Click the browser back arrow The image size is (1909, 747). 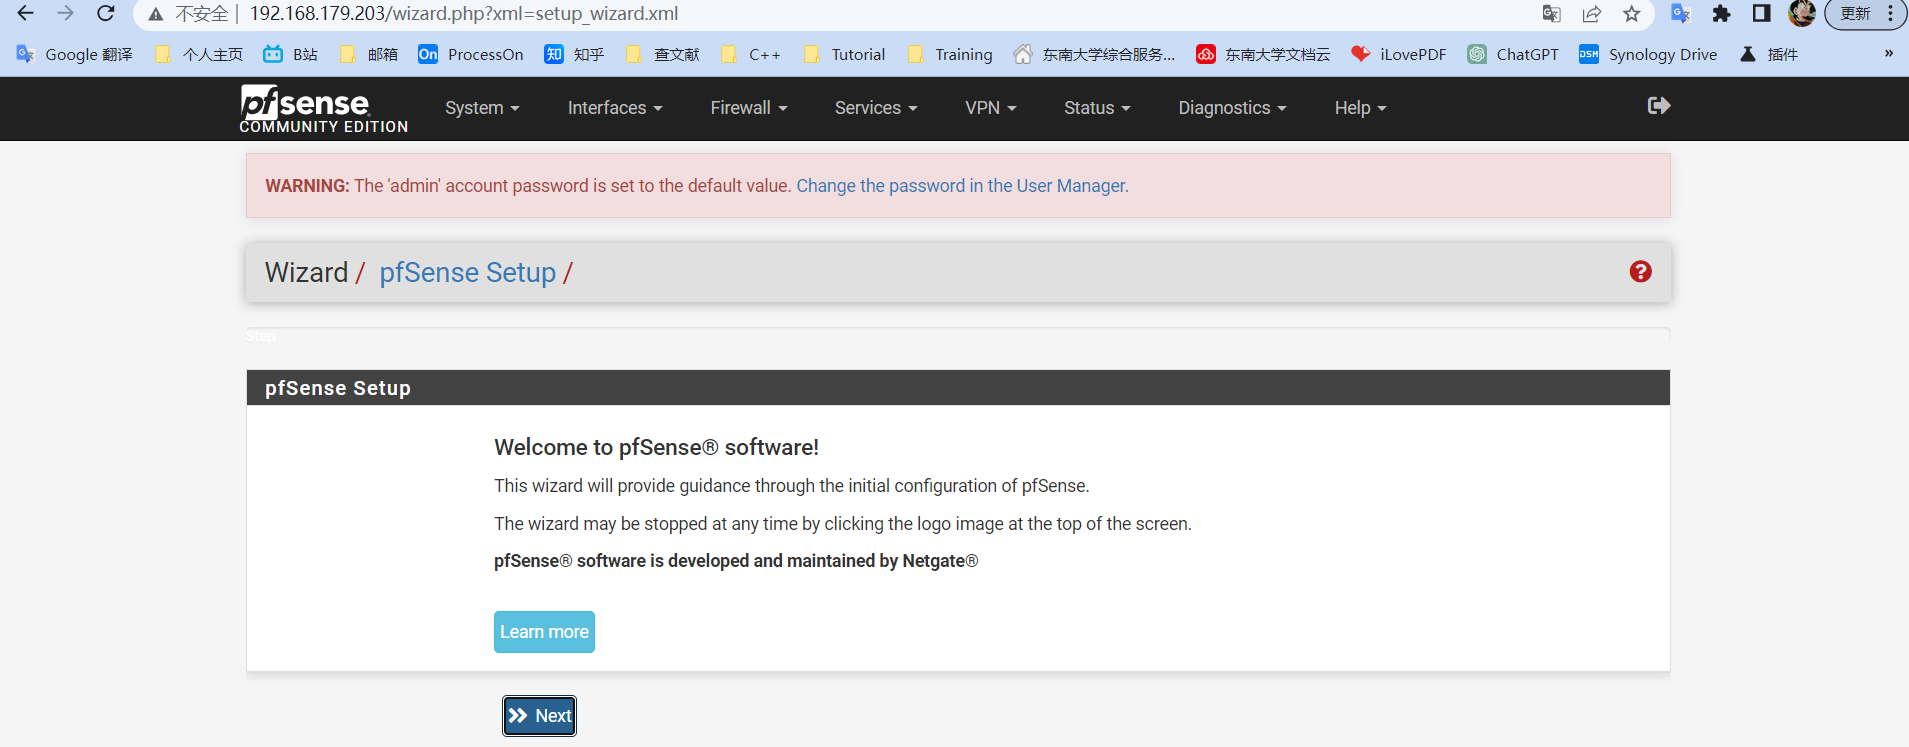pos(26,14)
